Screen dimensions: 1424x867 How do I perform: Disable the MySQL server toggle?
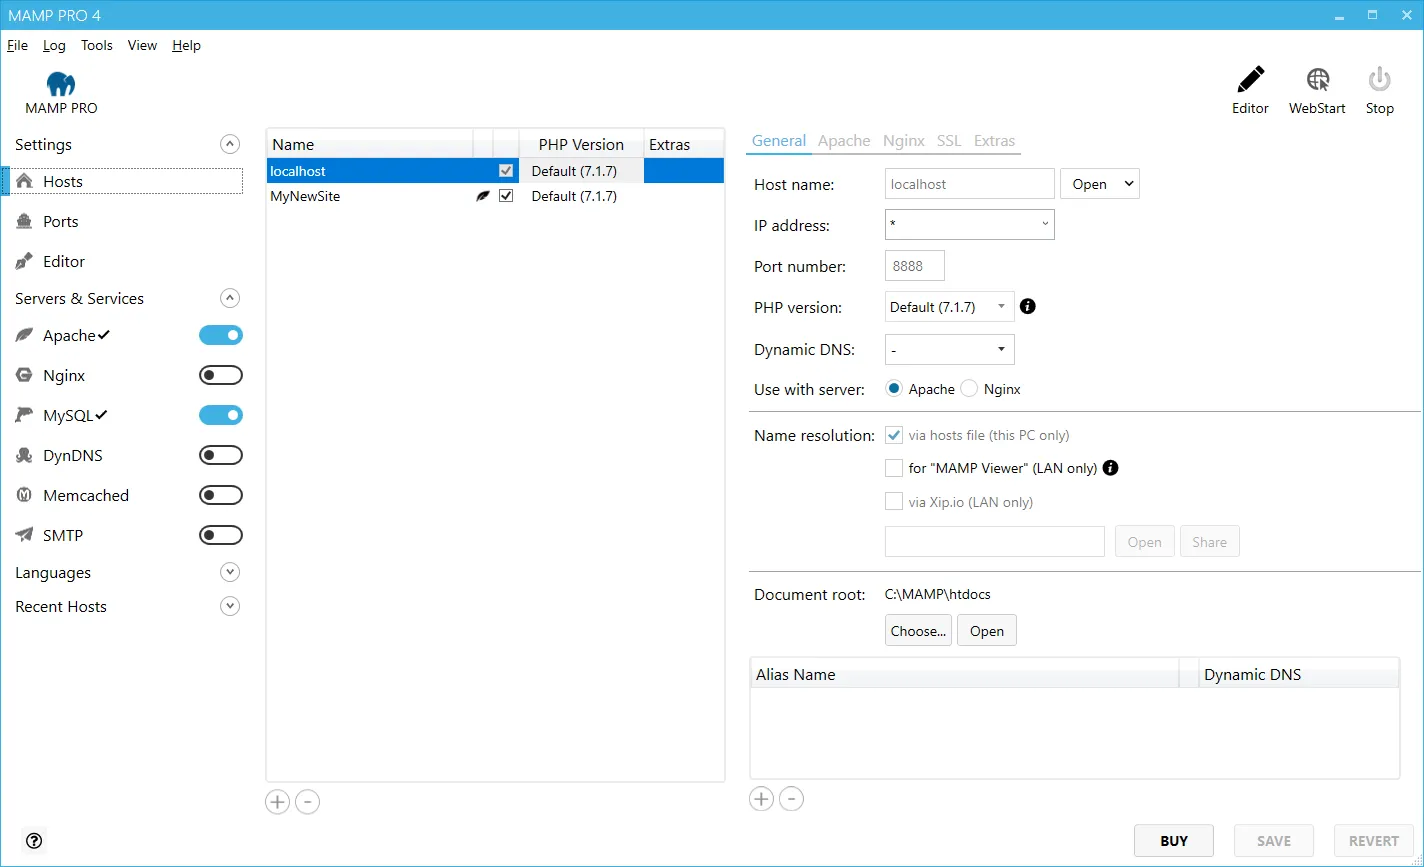(221, 415)
